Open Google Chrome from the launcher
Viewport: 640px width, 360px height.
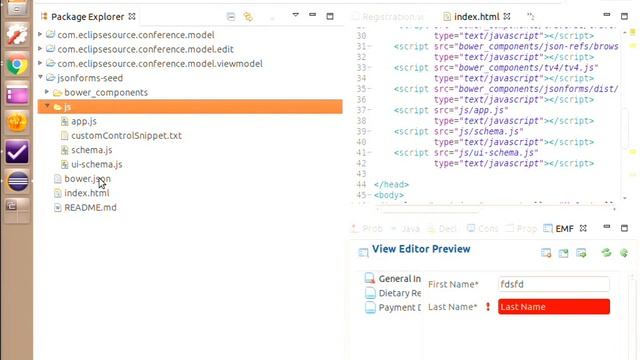tap(17, 64)
